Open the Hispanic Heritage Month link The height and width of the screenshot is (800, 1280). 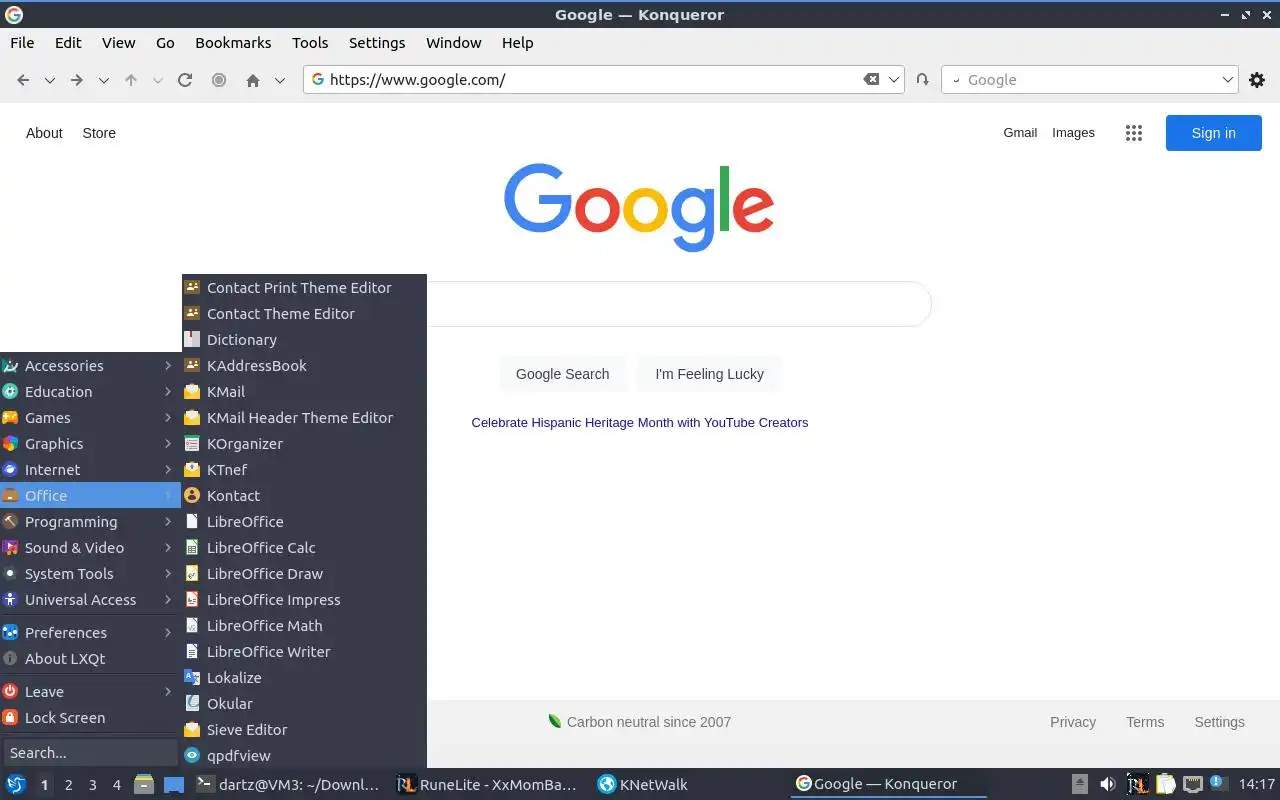click(640, 423)
